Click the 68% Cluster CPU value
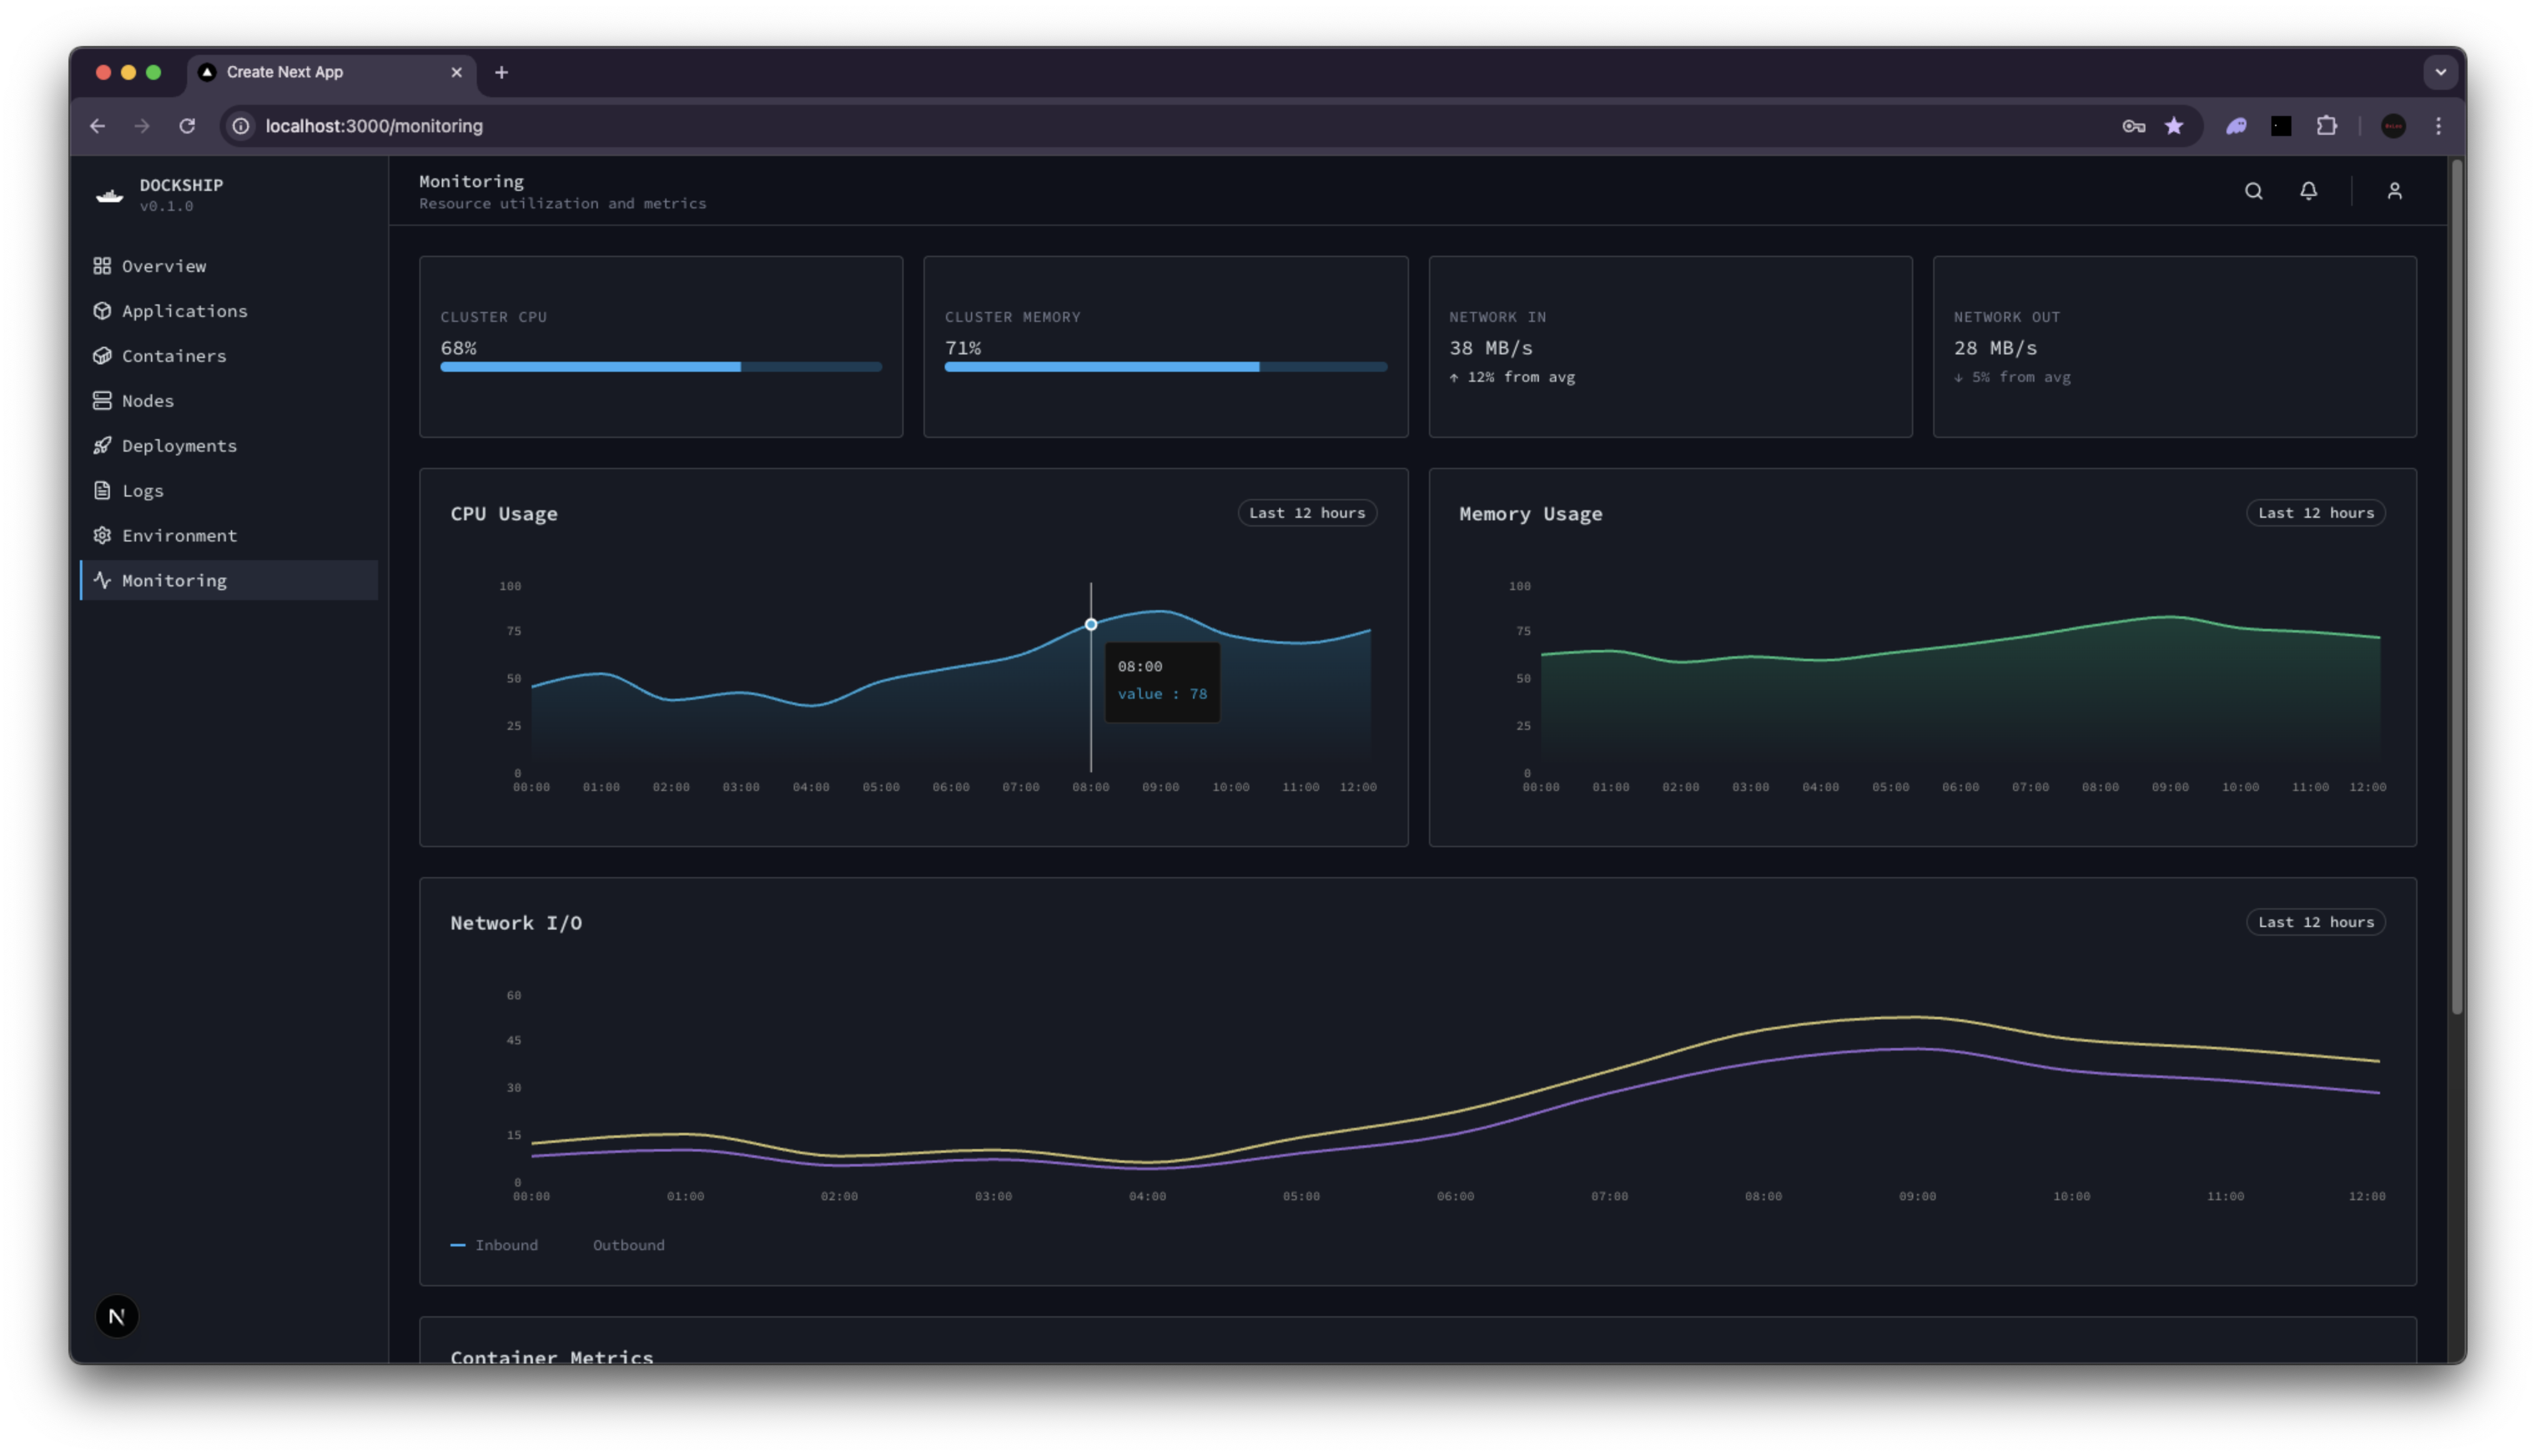Viewport: 2536px width, 1456px height. (x=458, y=348)
